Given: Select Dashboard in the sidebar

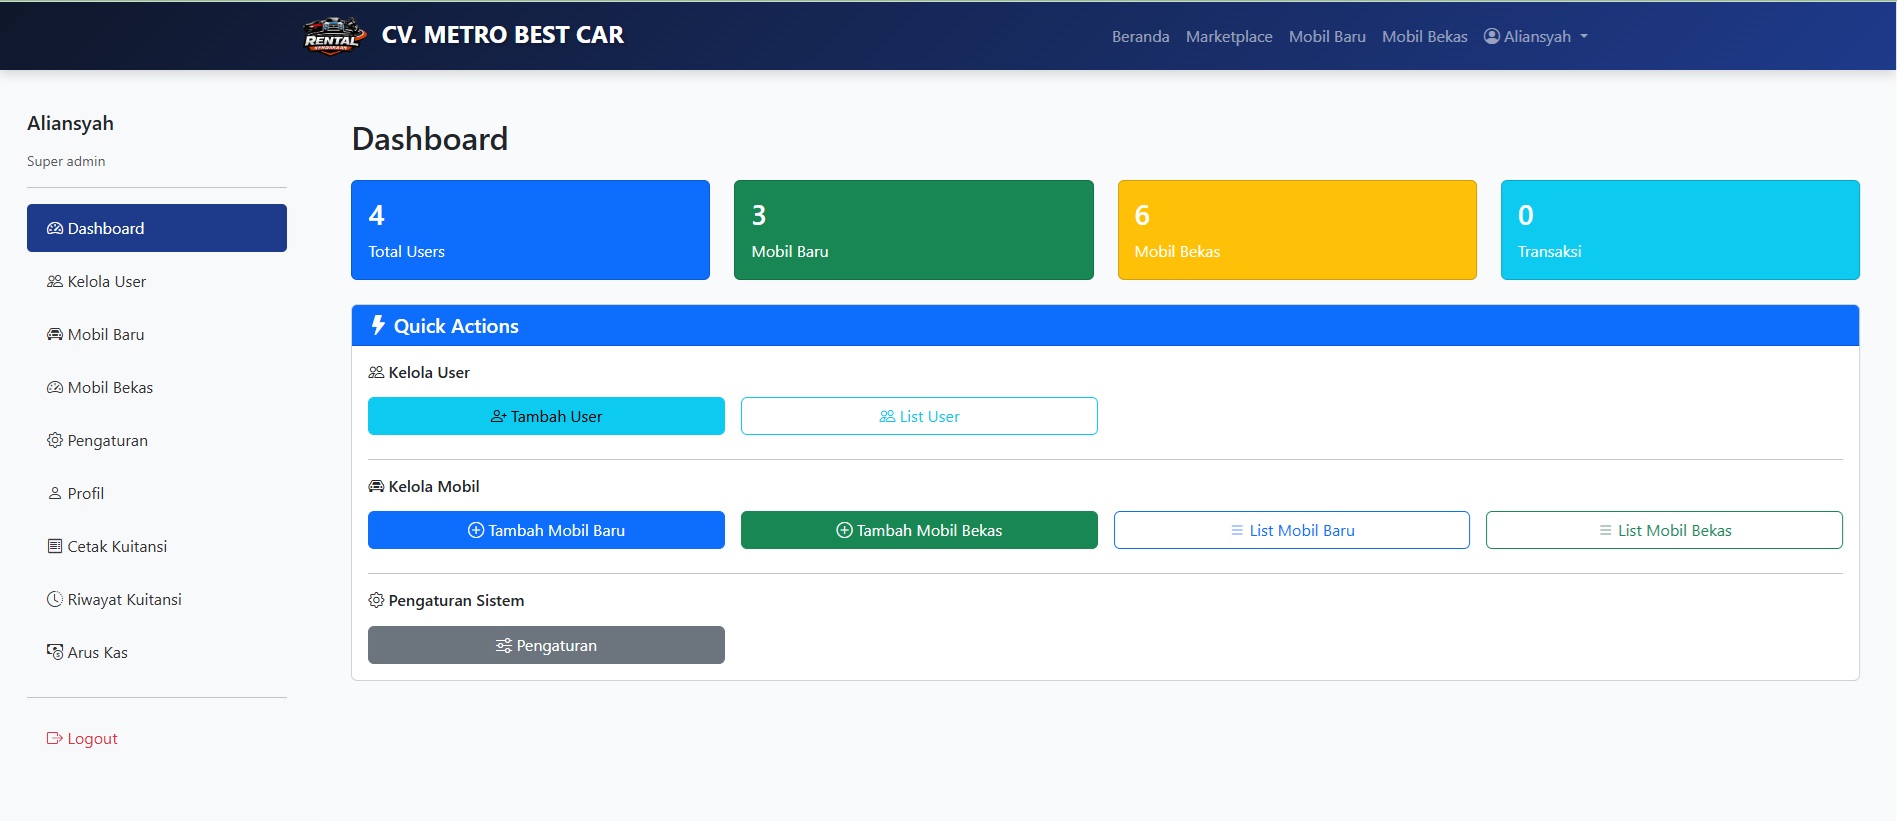Looking at the screenshot, I should 157,228.
